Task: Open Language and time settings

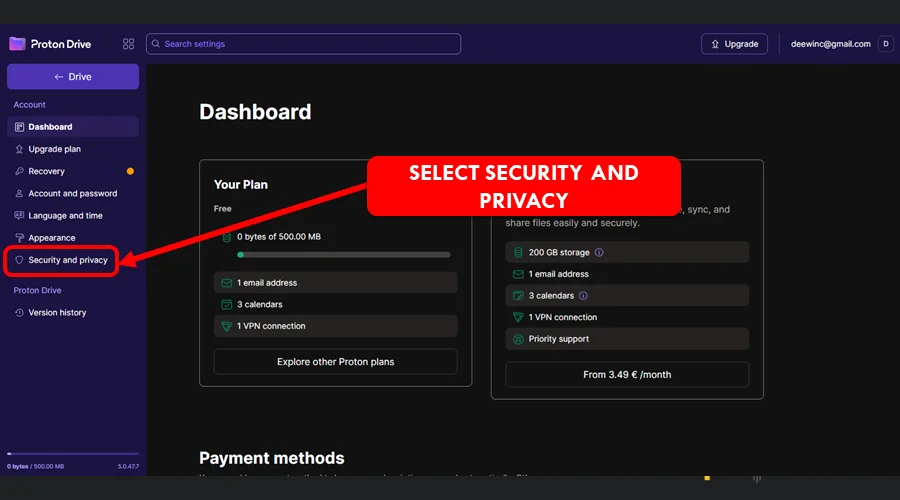Action: pos(73,216)
